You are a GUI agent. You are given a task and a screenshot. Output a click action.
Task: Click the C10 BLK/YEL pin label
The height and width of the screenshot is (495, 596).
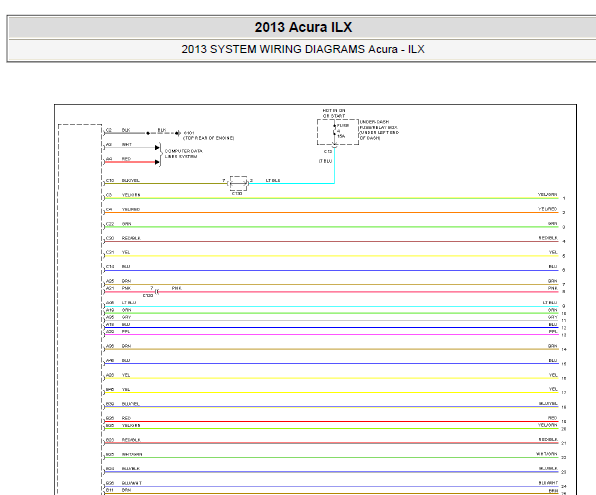(122, 180)
